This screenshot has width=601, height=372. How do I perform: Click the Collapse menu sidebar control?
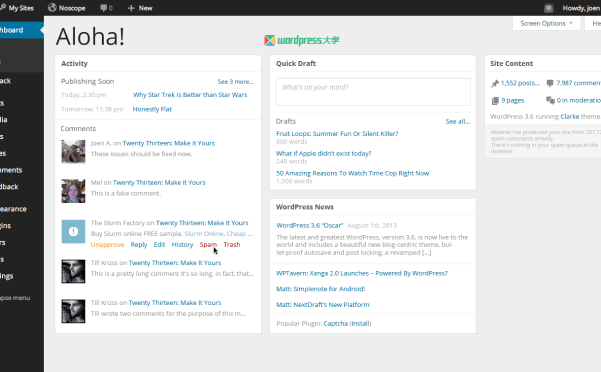coord(15,298)
